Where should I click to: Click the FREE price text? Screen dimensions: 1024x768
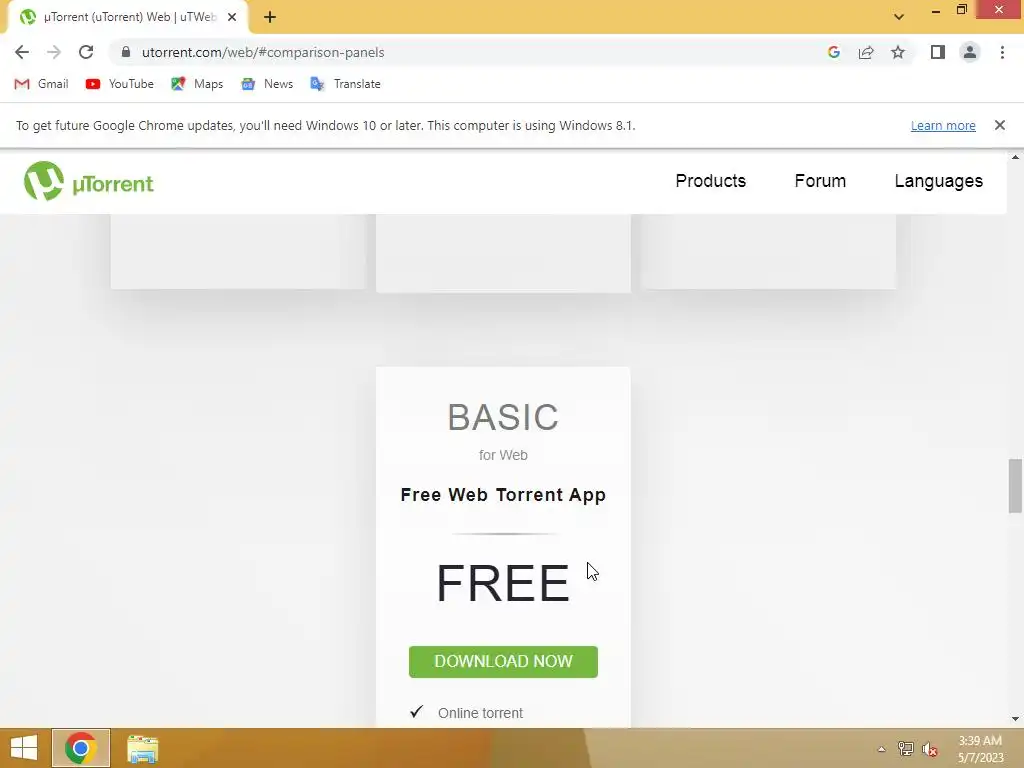coord(503,583)
